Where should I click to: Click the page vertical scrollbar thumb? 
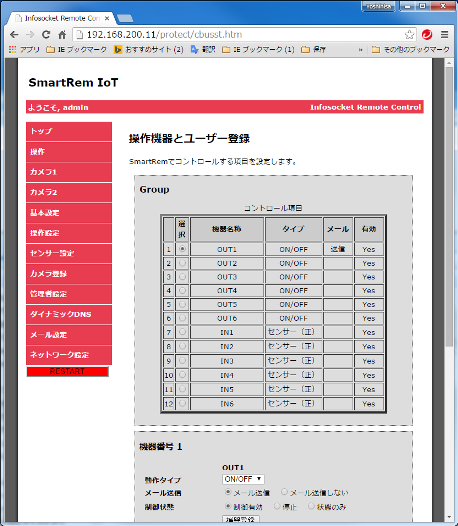449,206
